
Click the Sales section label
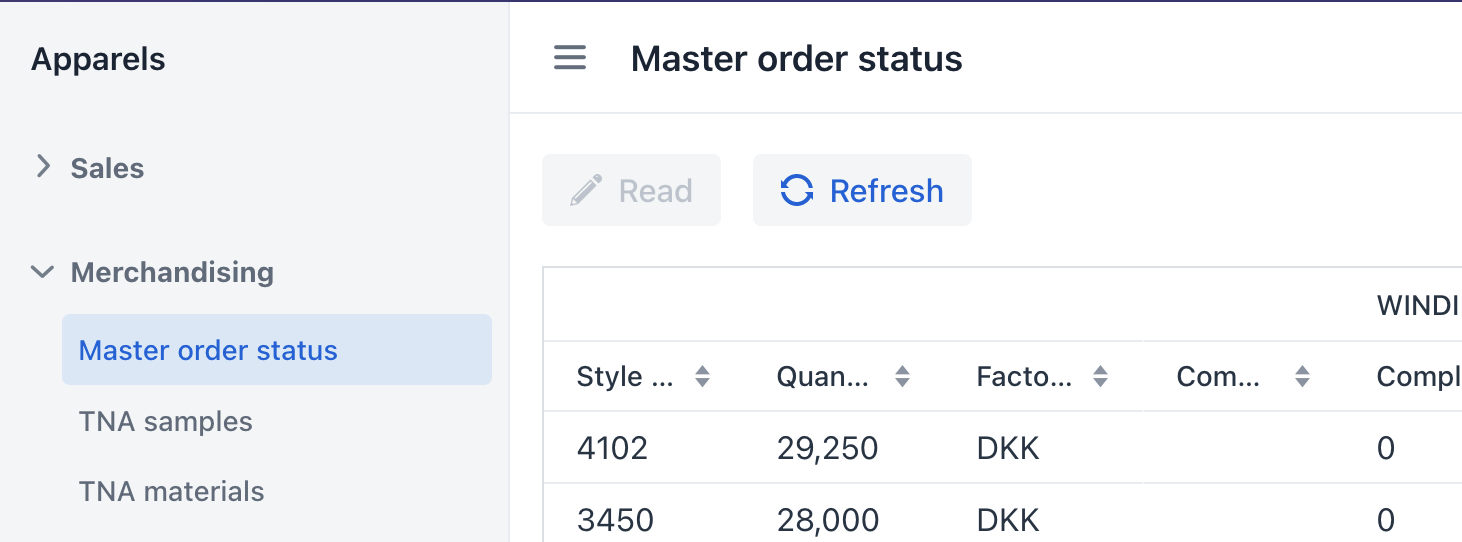tap(107, 168)
